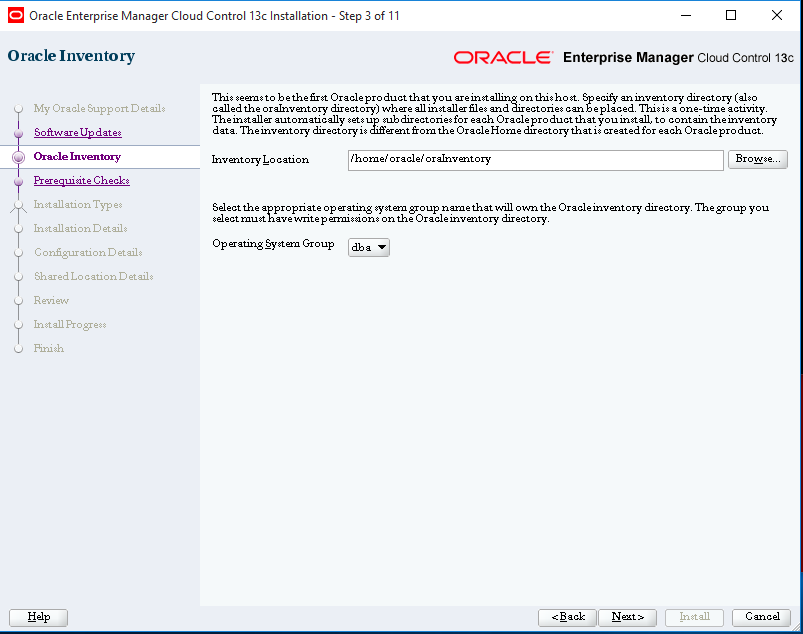Viewport: 803px width, 634px height.
Task: Cancel the Enterprise Manager installation
Action: click(x=760, y=617)
